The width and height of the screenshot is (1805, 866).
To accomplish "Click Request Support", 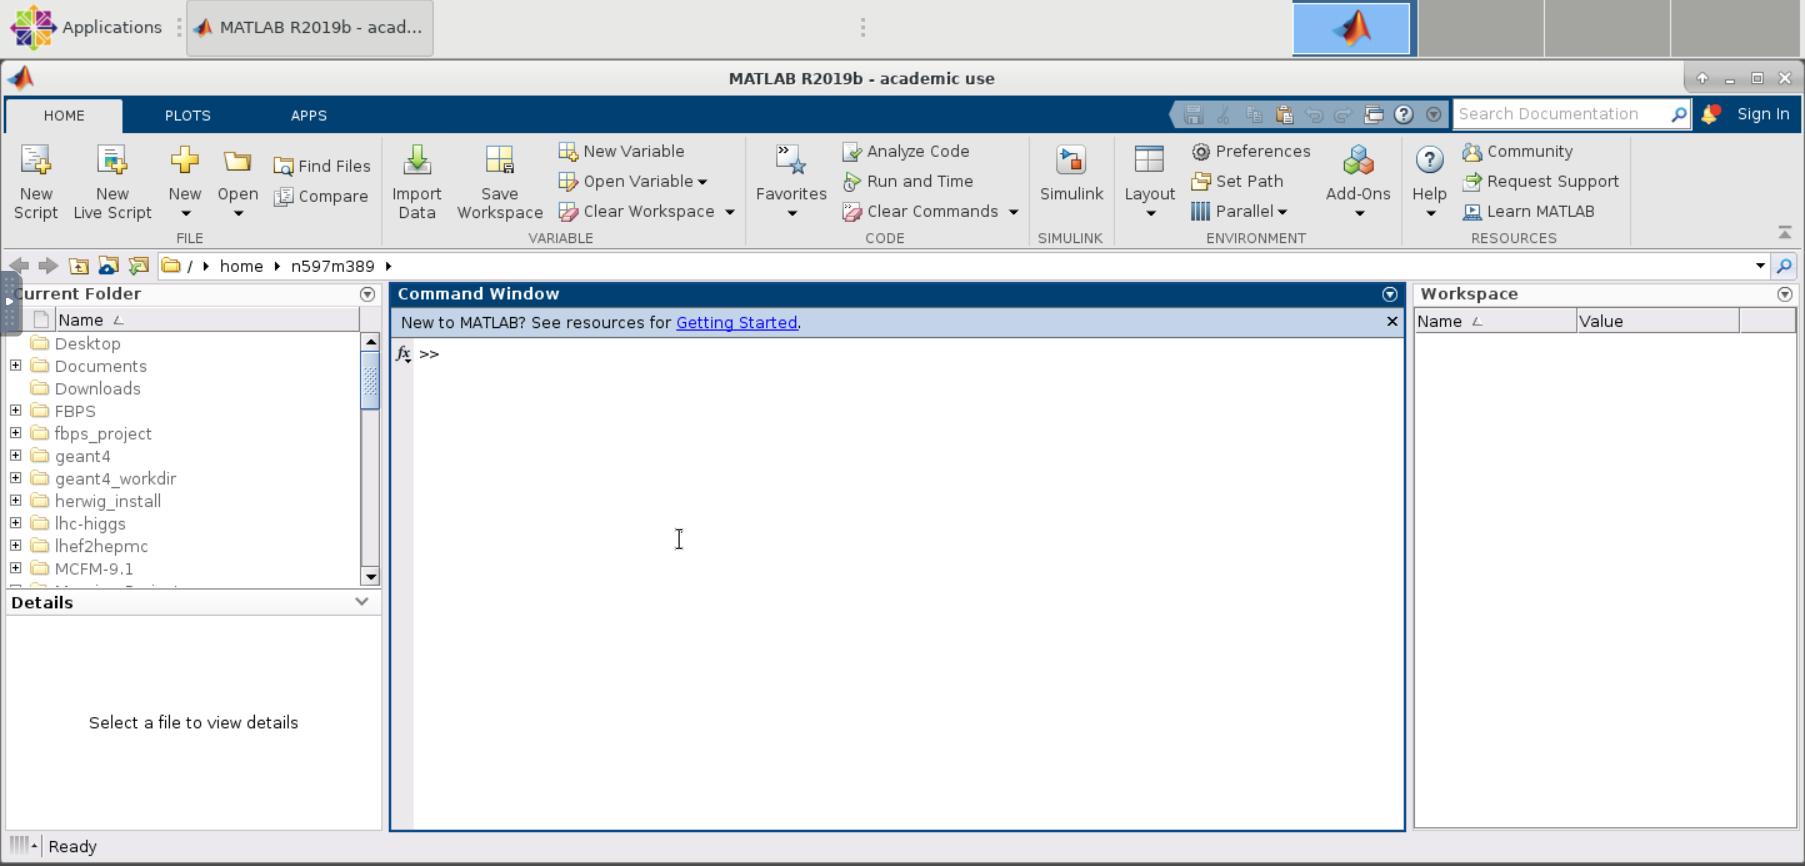I will (1540, 181).
